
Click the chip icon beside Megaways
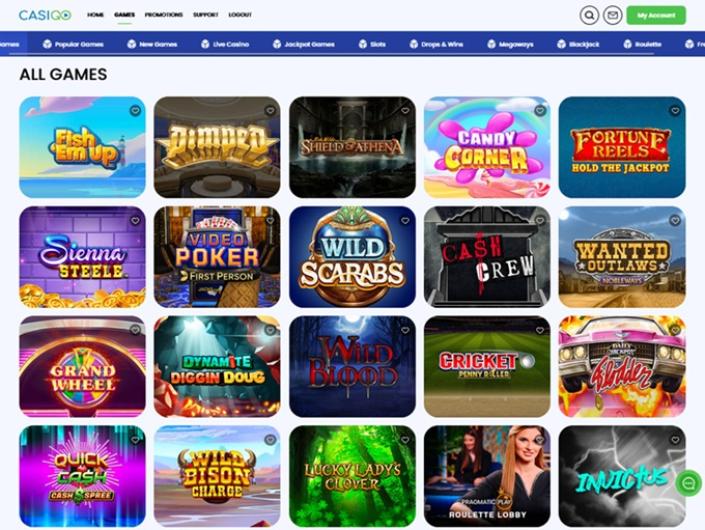(491, 44)
